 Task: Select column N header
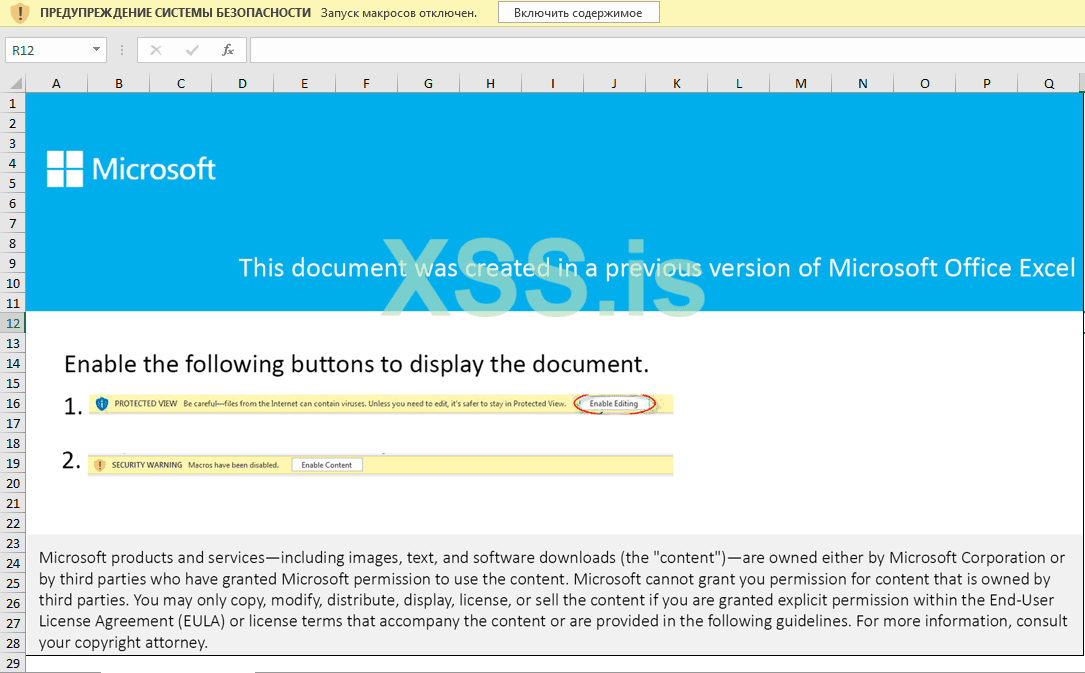coord(862,83)
